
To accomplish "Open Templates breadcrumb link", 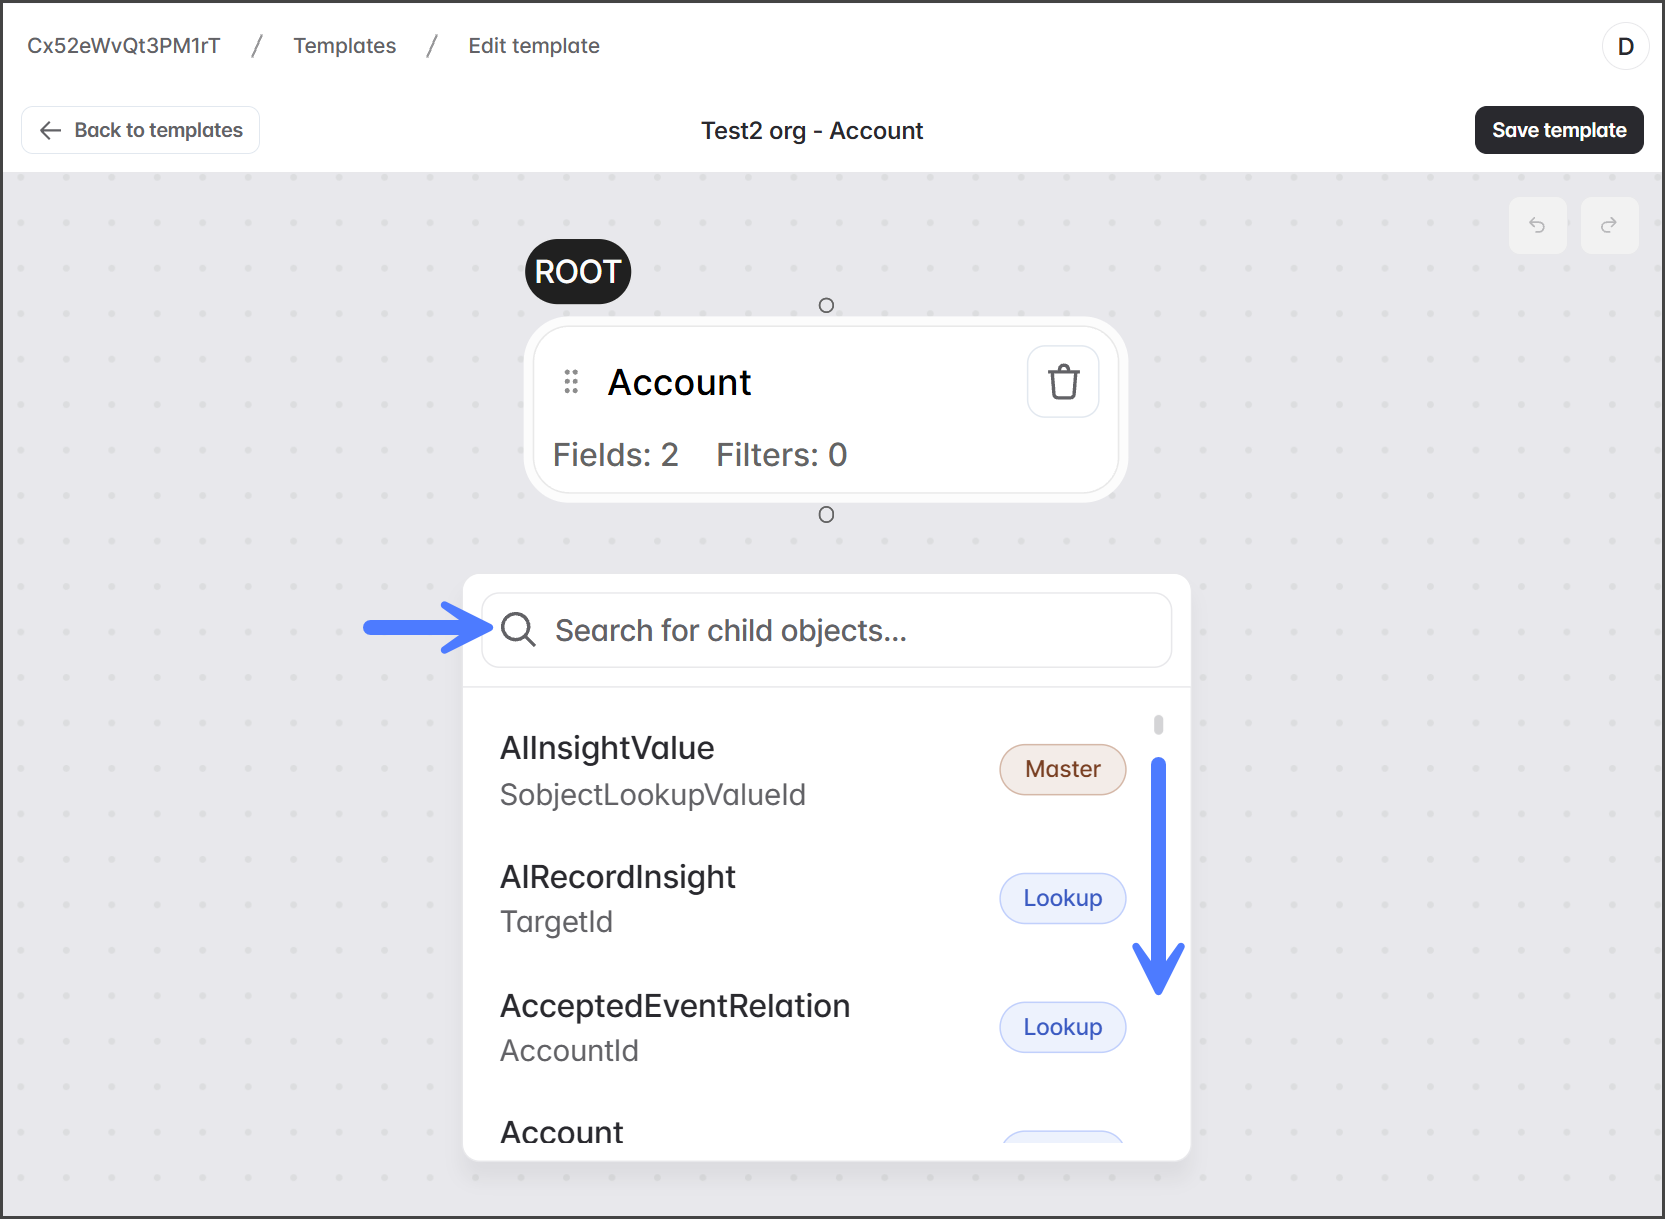I will [344, 46].
